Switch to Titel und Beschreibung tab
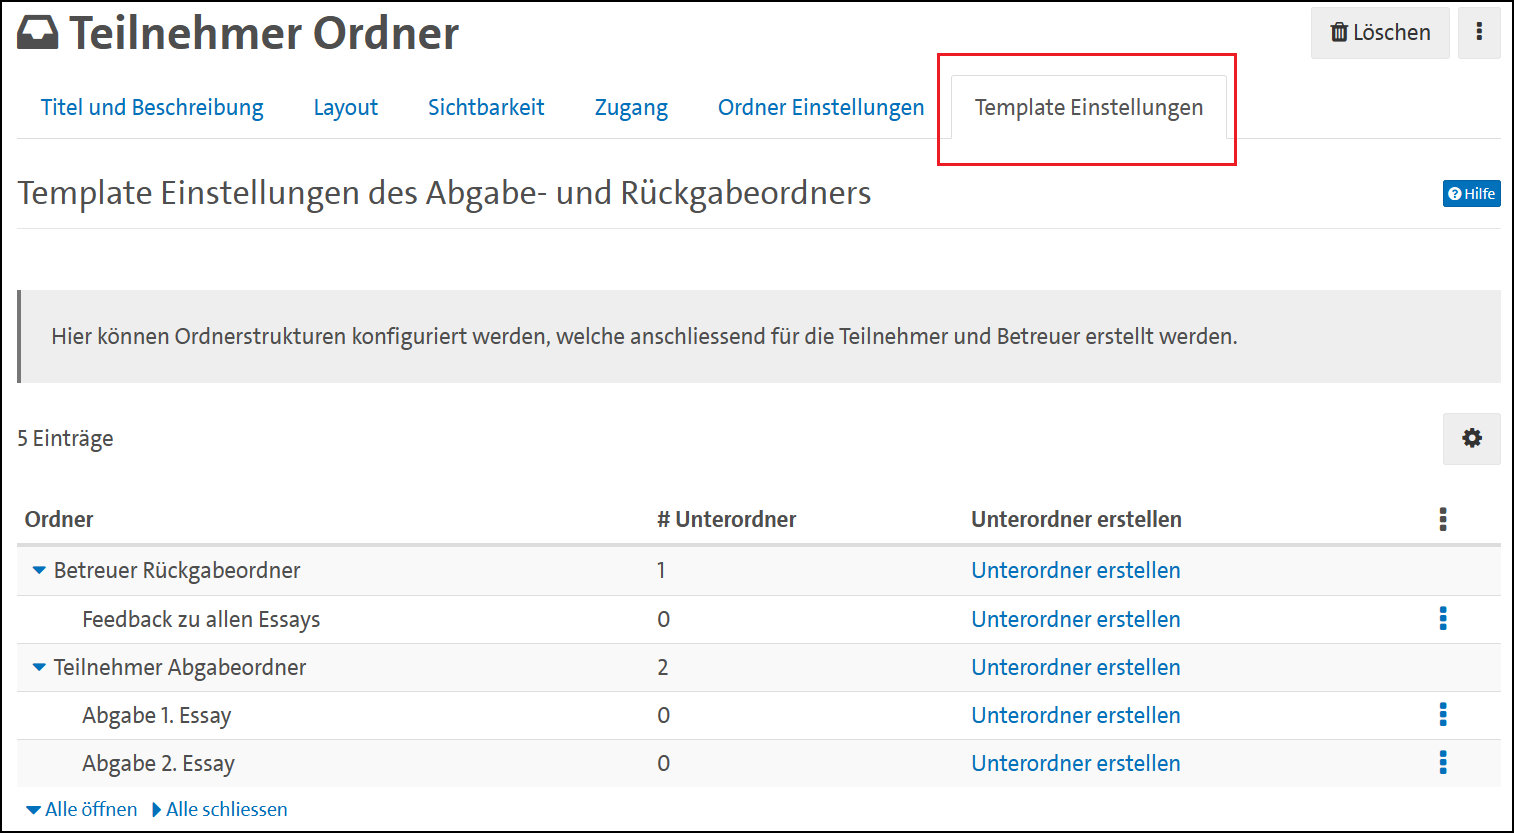This screenshot has height=833, width=1514. [x=152, y=108]
